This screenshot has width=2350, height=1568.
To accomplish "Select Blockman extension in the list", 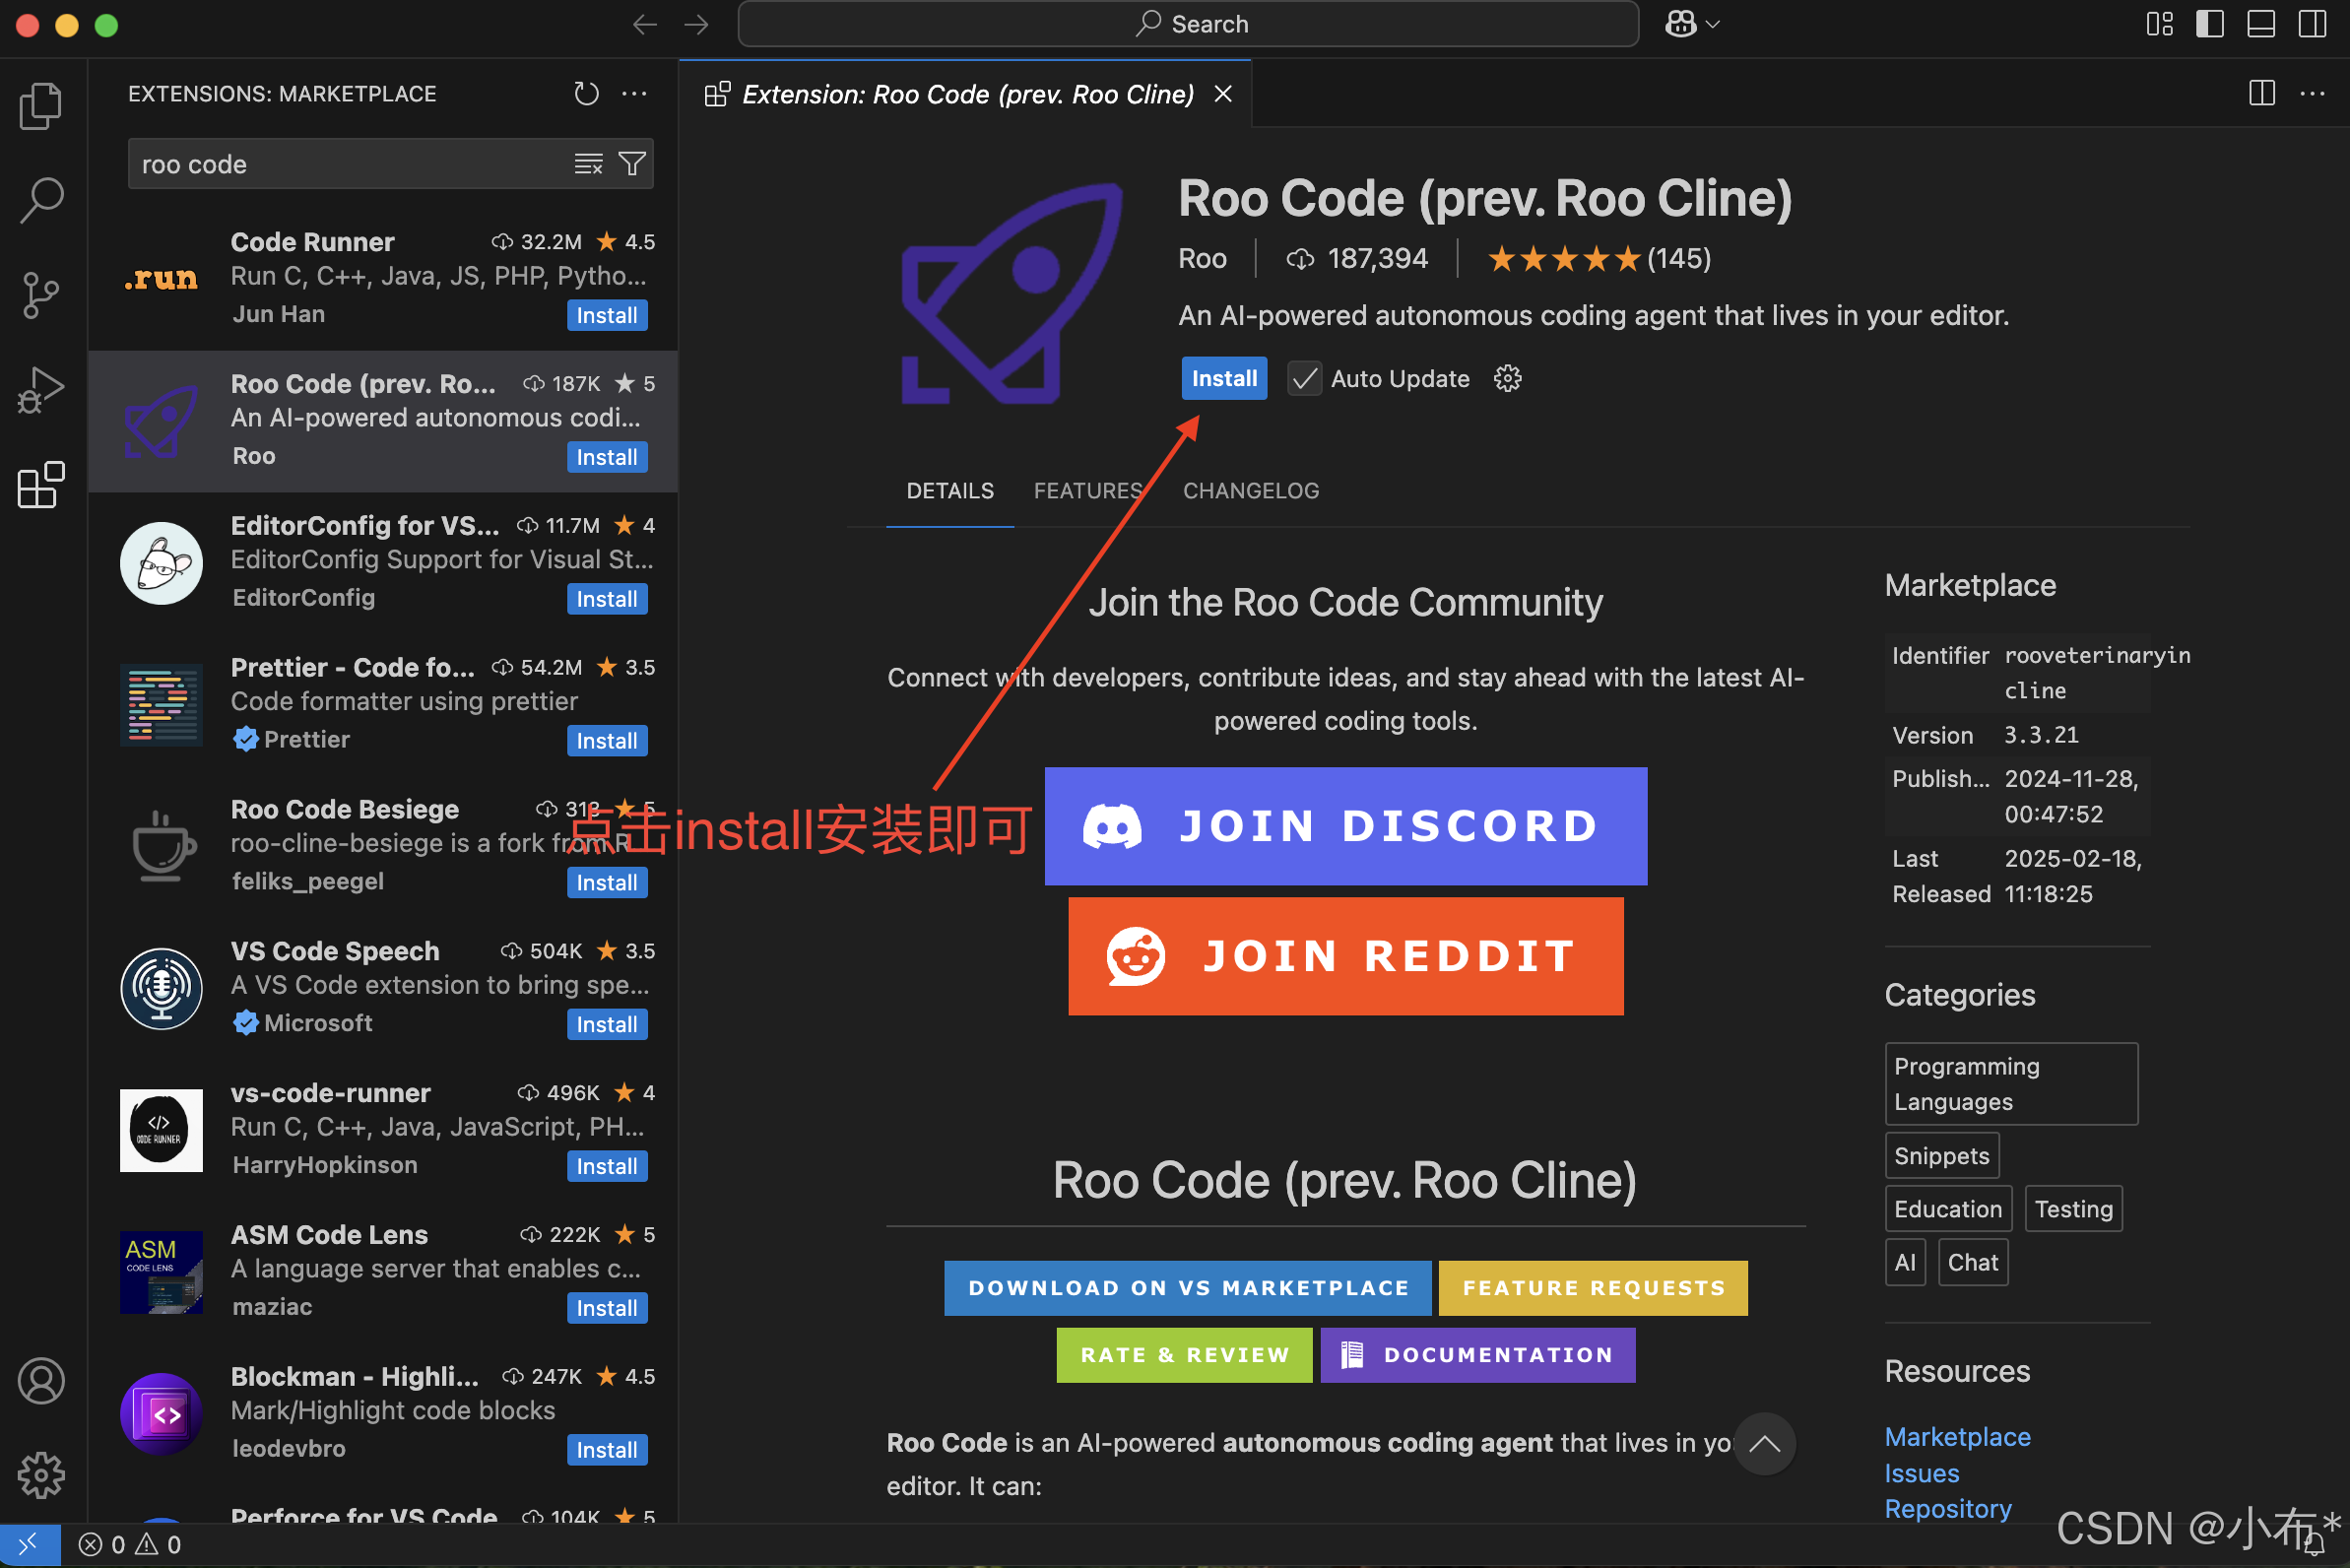I will (x=383, y=1414).
